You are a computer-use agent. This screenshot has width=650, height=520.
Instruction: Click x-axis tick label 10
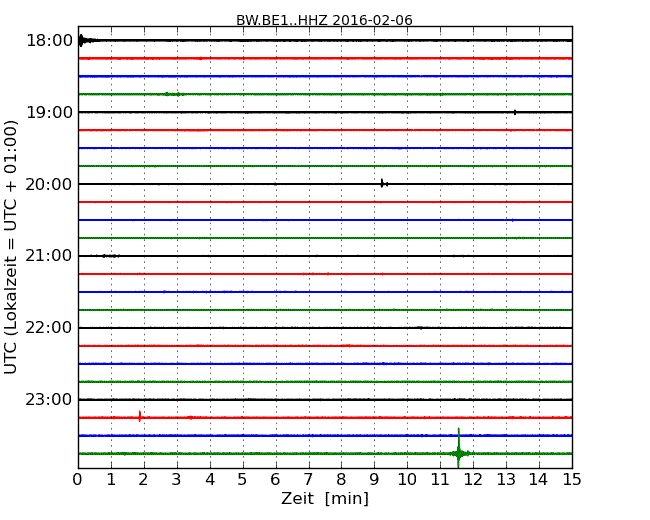(x=407, y=480)
